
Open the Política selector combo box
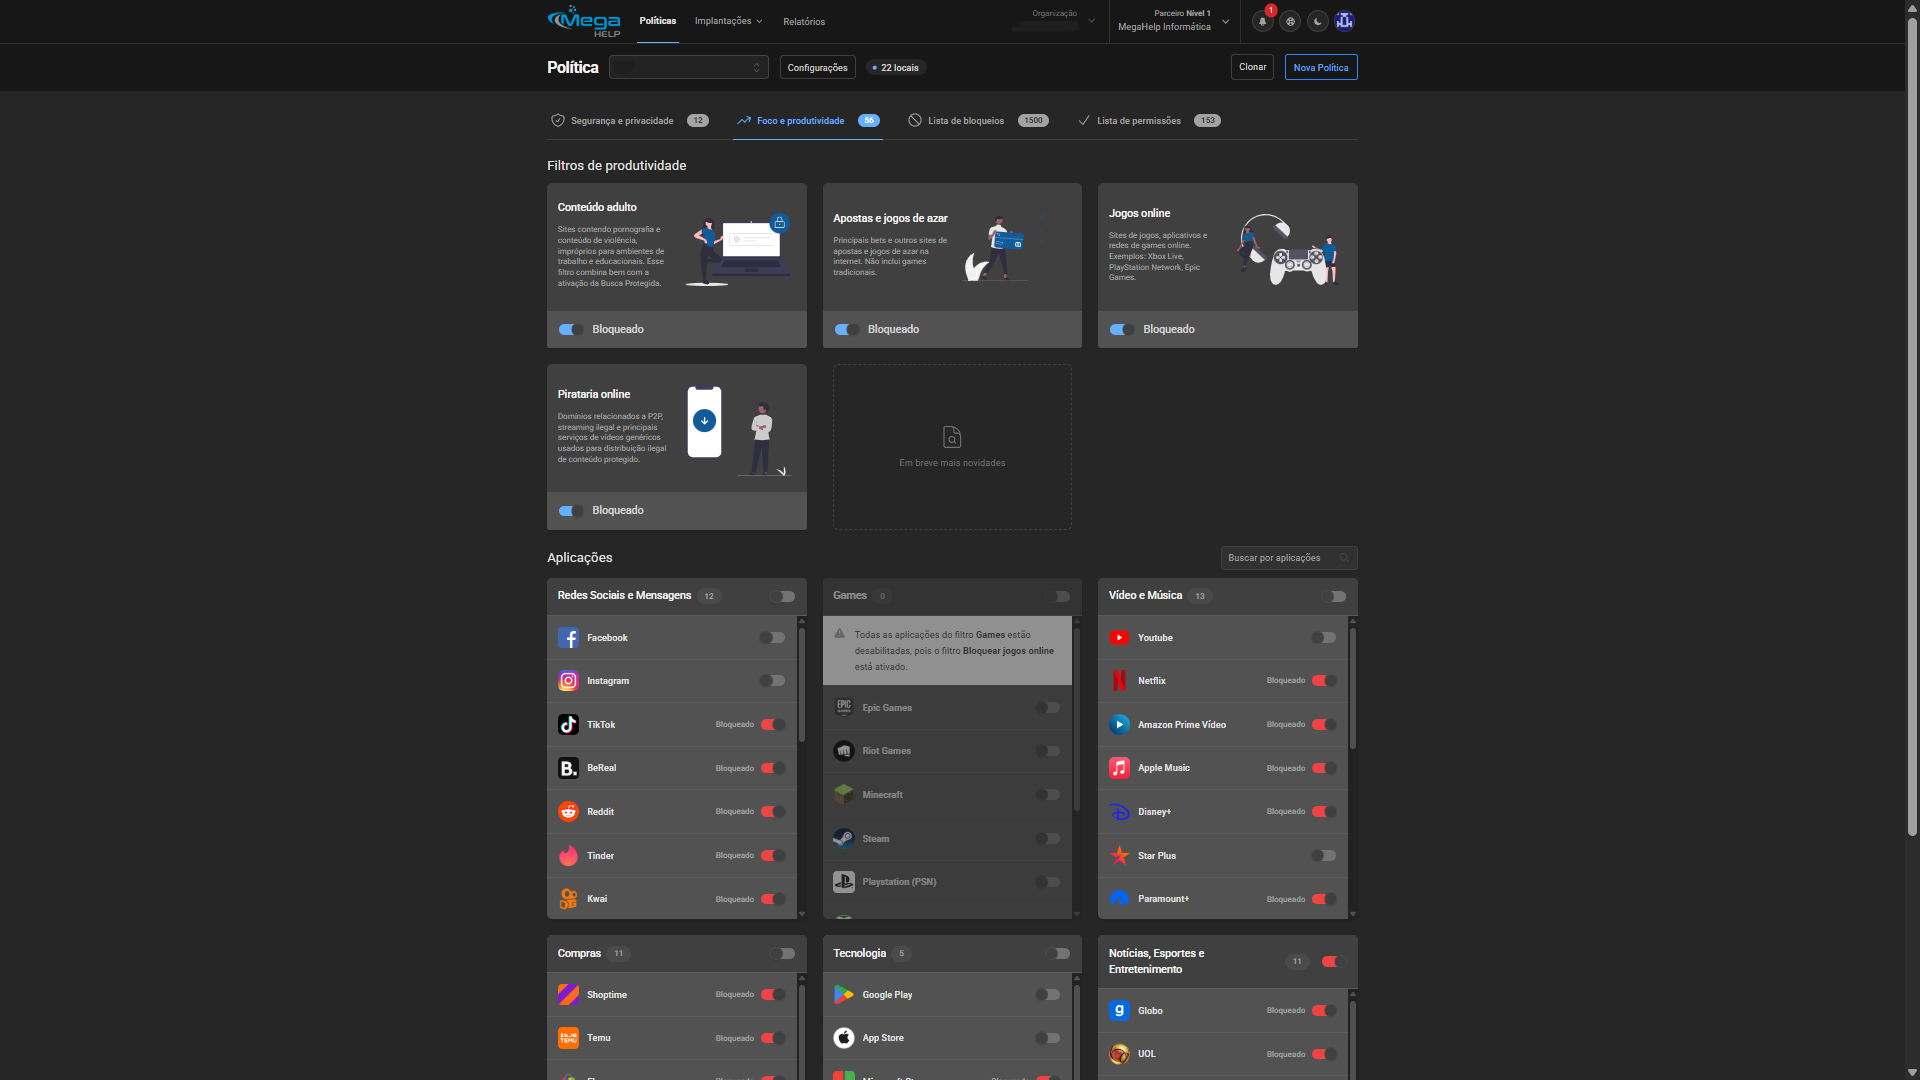click(x=689, y=67)
